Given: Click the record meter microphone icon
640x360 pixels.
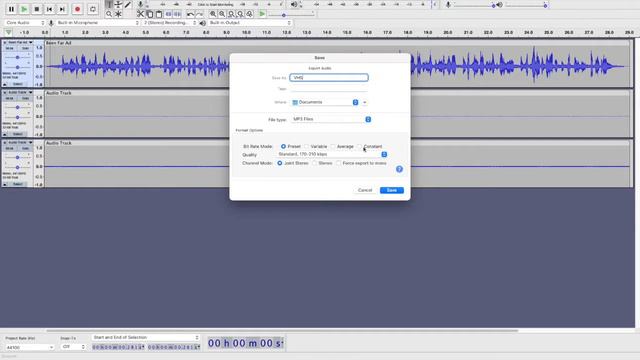Looking at the screenshot, I should coord(140,4).
